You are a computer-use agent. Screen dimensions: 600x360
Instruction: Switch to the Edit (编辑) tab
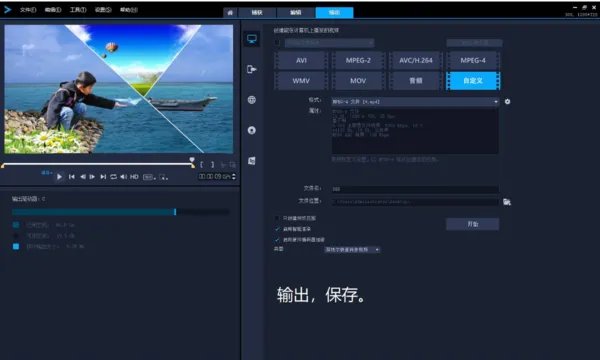tap(295, 13)
